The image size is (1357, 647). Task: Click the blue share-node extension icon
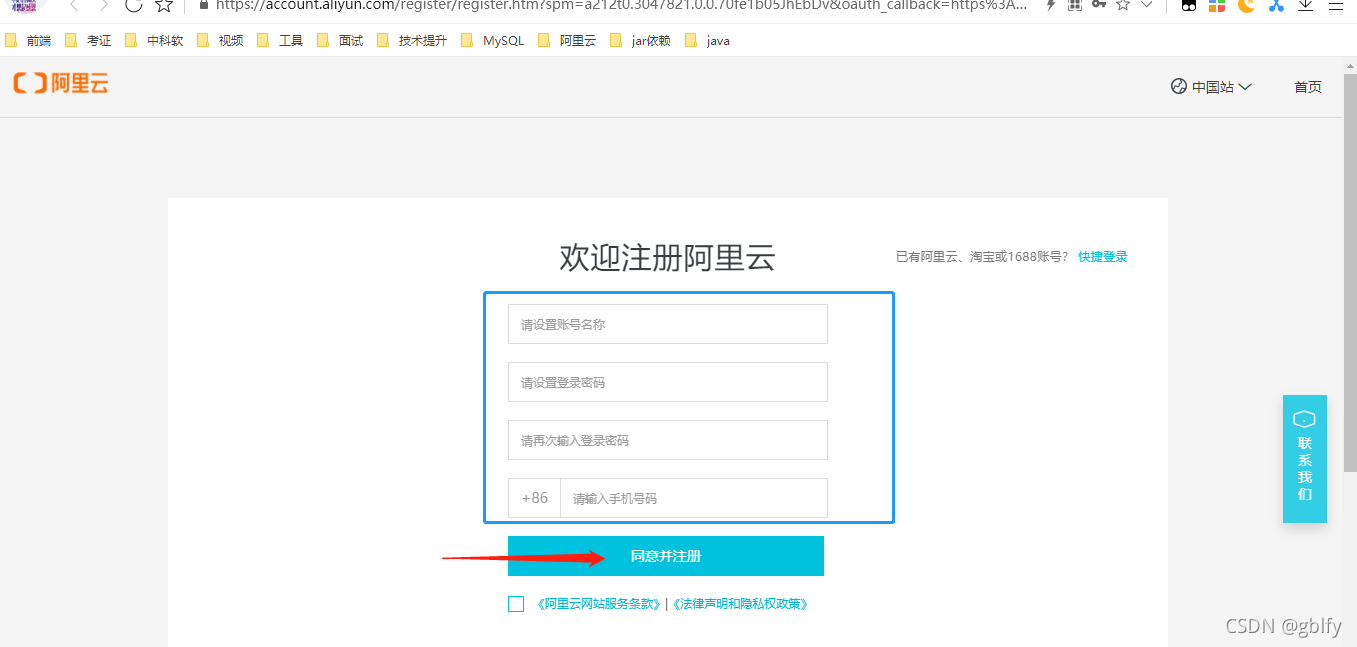[1276, 7]
